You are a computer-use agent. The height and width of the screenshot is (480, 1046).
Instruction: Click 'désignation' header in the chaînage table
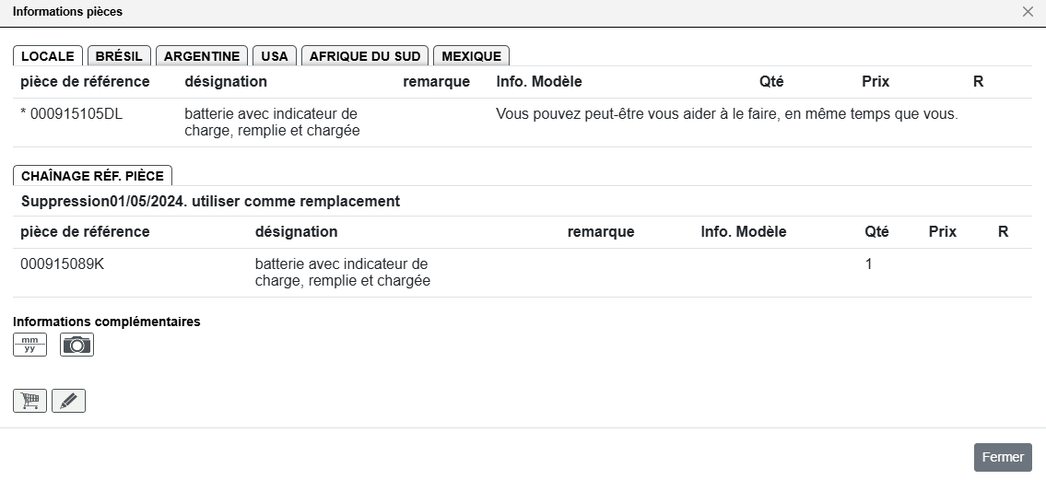pos(296,231)
